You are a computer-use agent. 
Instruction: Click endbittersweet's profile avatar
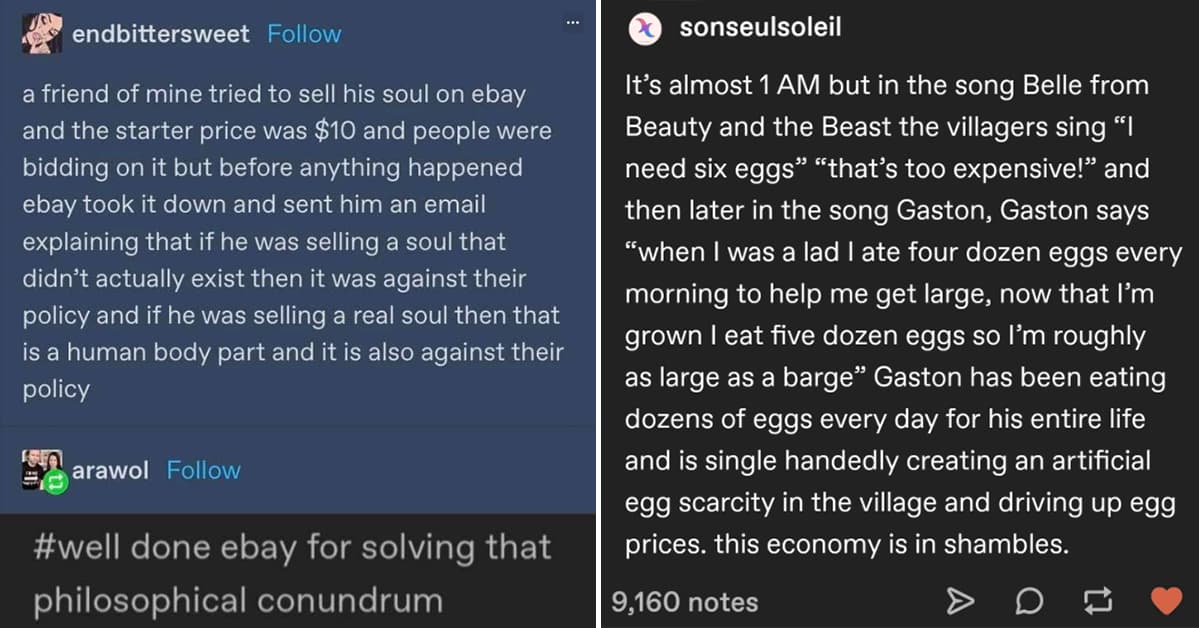pyautogui.click(x=41, y=34)
